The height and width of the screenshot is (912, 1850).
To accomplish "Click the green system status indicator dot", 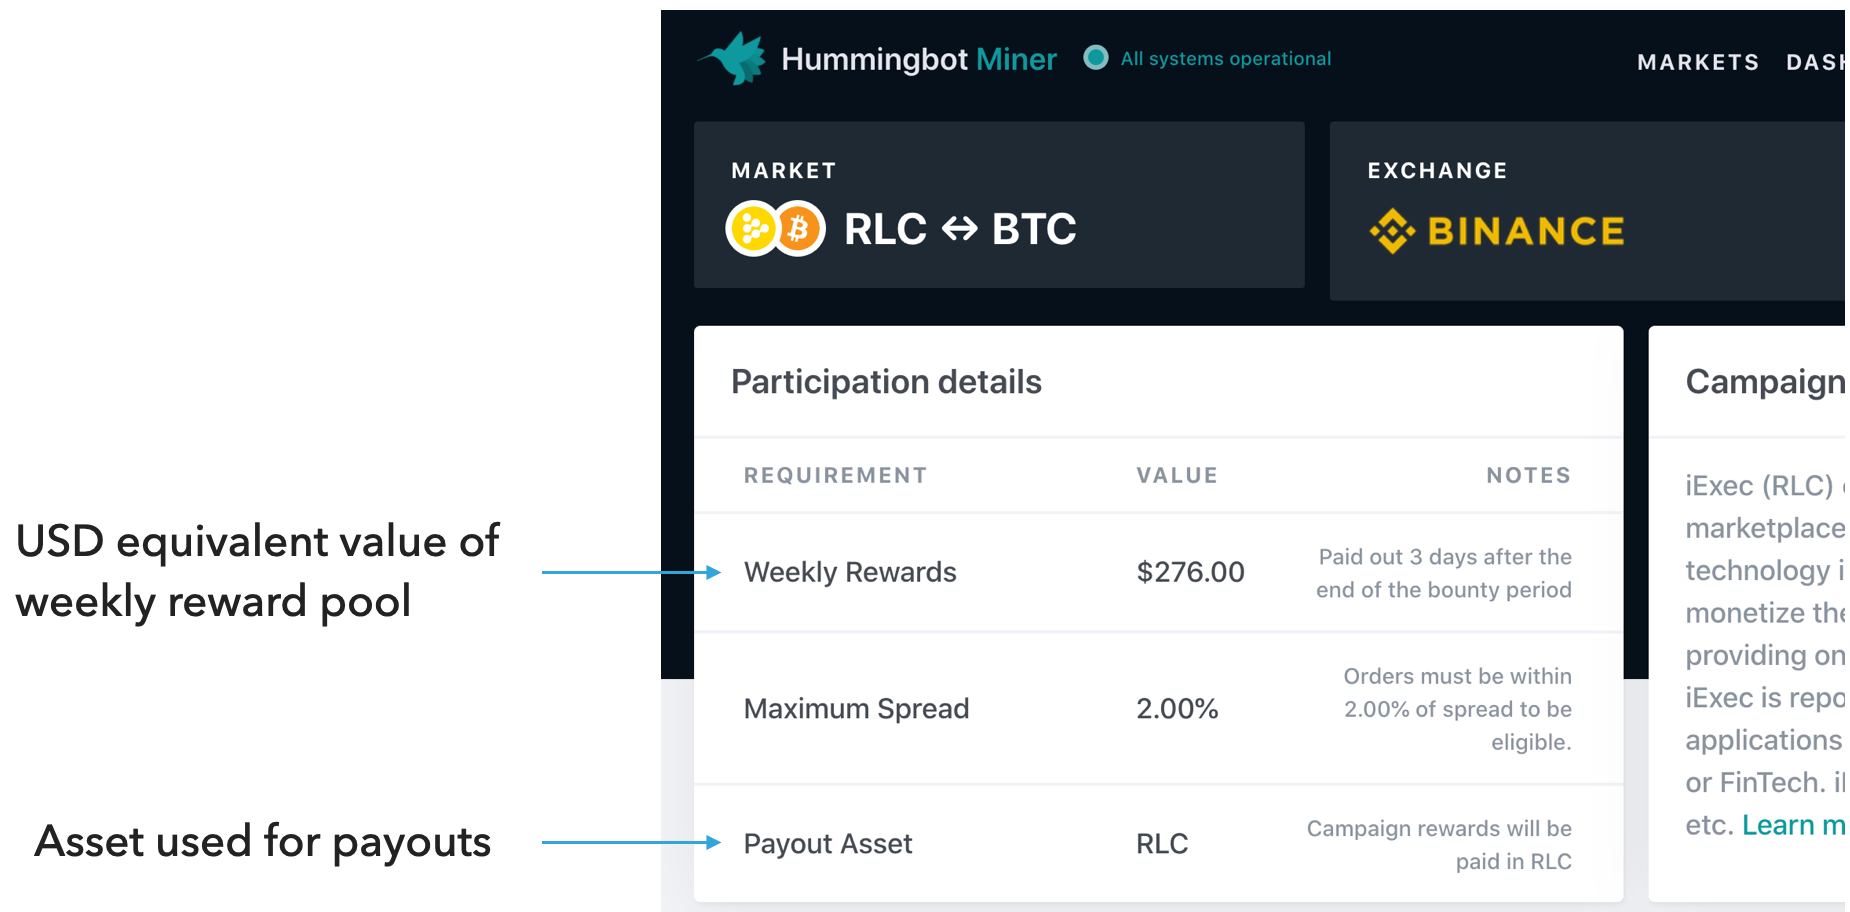I will 1096,58.
